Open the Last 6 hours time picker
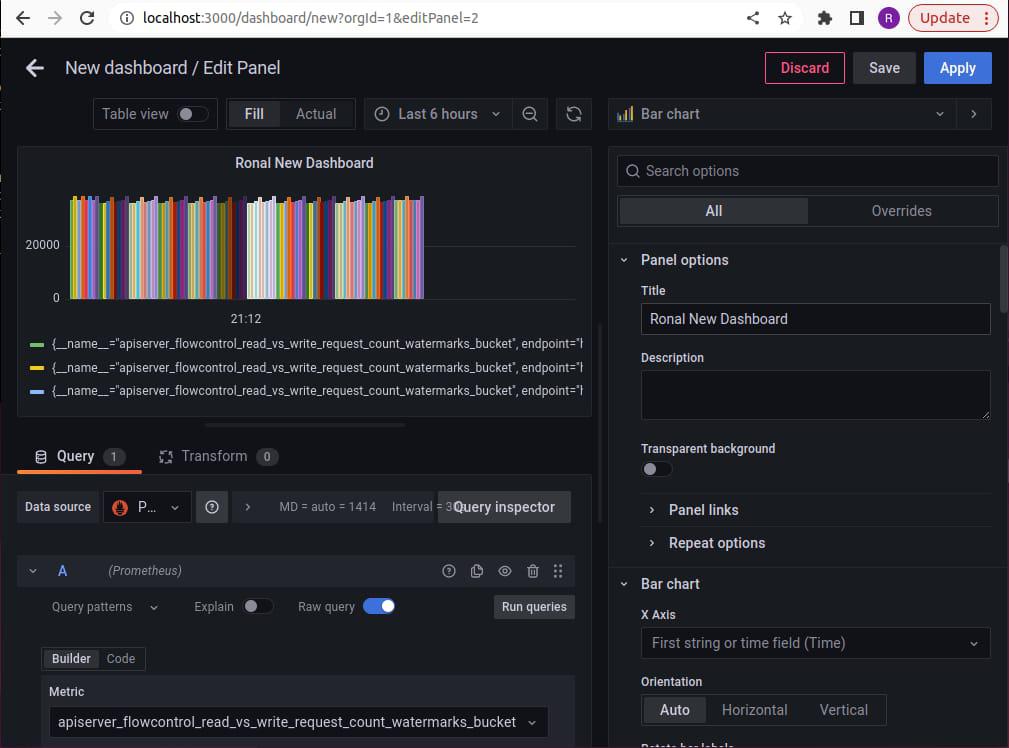 click(x=438, y=114)
